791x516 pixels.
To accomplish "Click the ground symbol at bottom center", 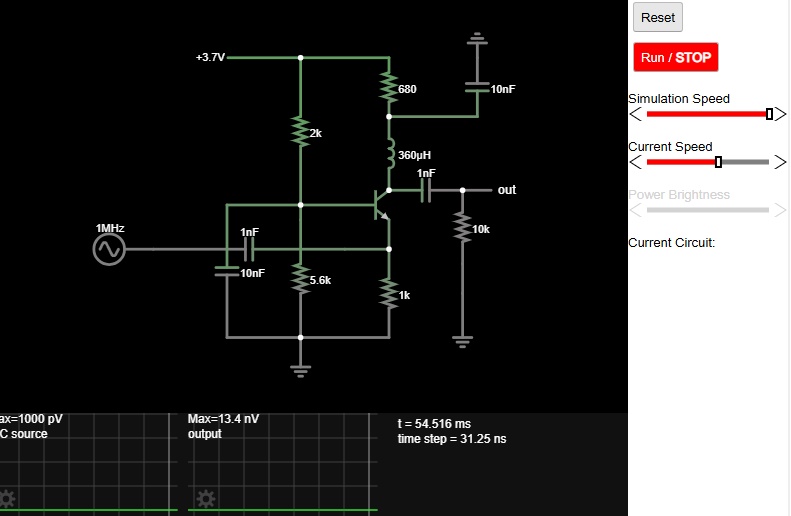I will (x=301, y=371).
